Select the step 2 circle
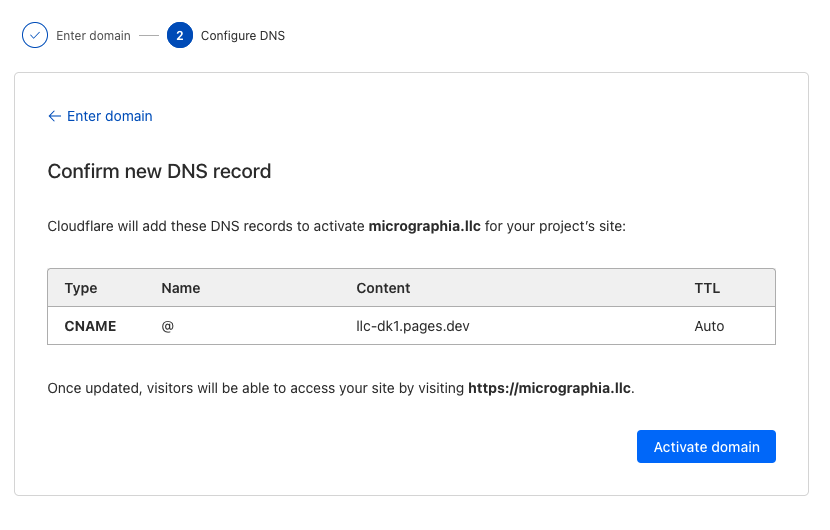830x530 pixels. click(180, 35)
